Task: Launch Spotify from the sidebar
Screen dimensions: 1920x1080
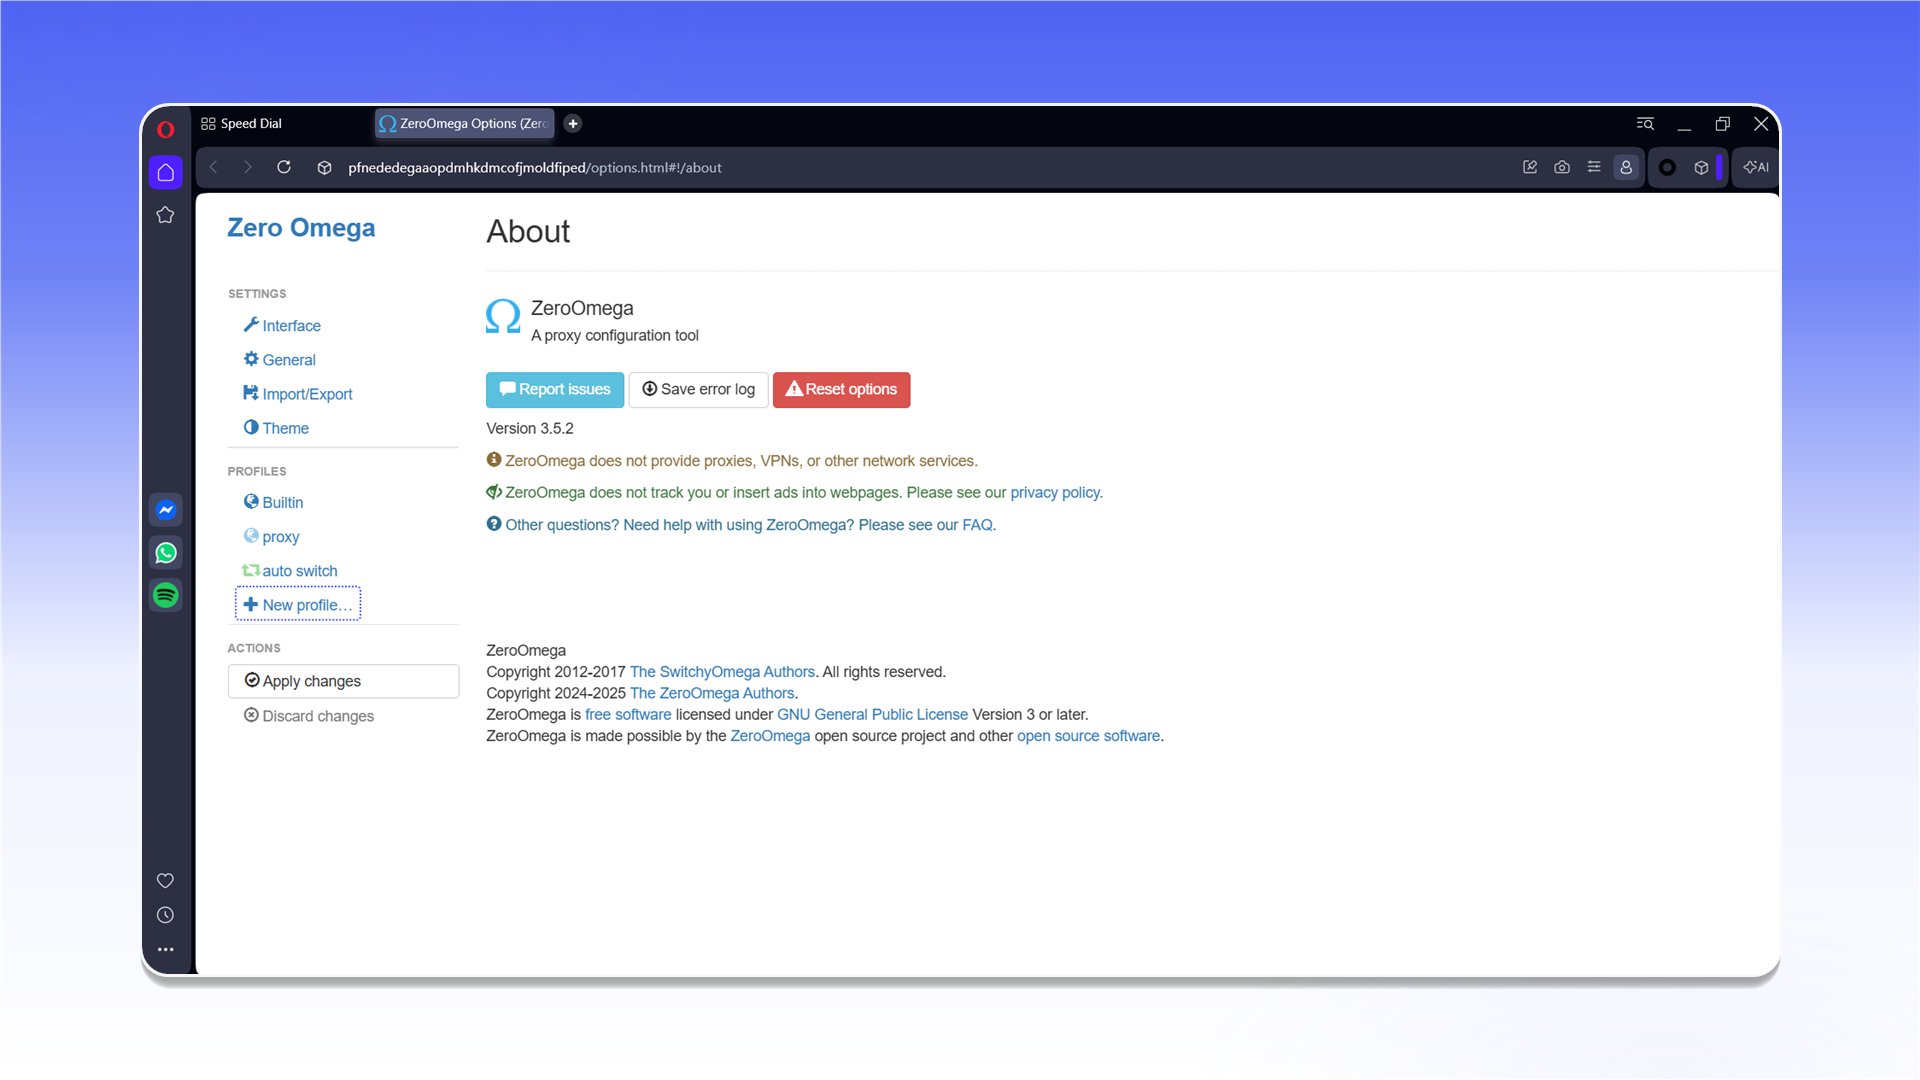Action: click(x=166, y=596)
